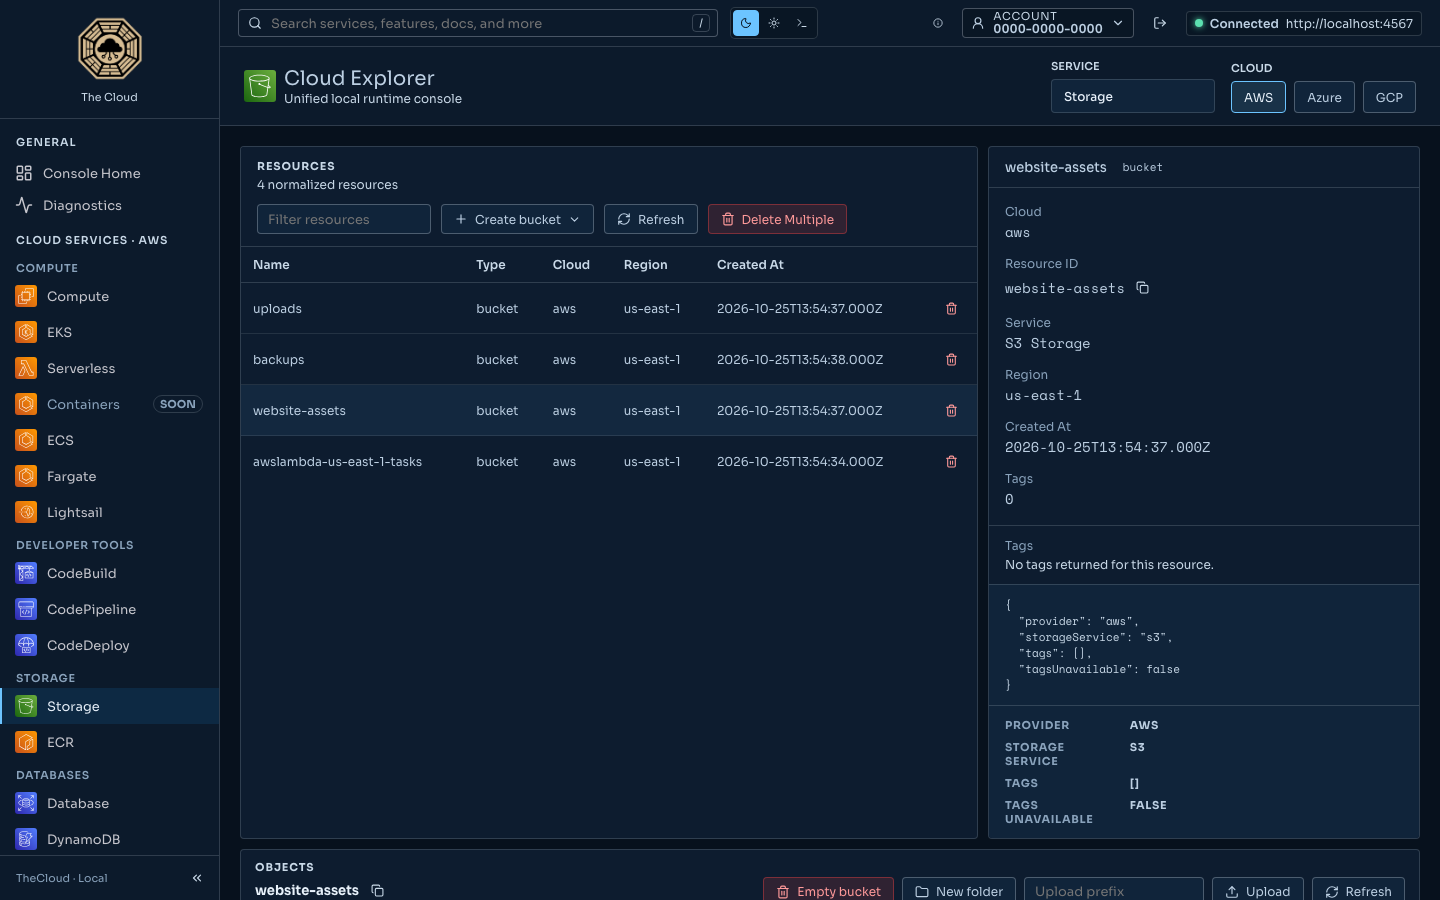Open the DynamoDB service icon
Screen dimensions: 1440x900
(26, 839)
